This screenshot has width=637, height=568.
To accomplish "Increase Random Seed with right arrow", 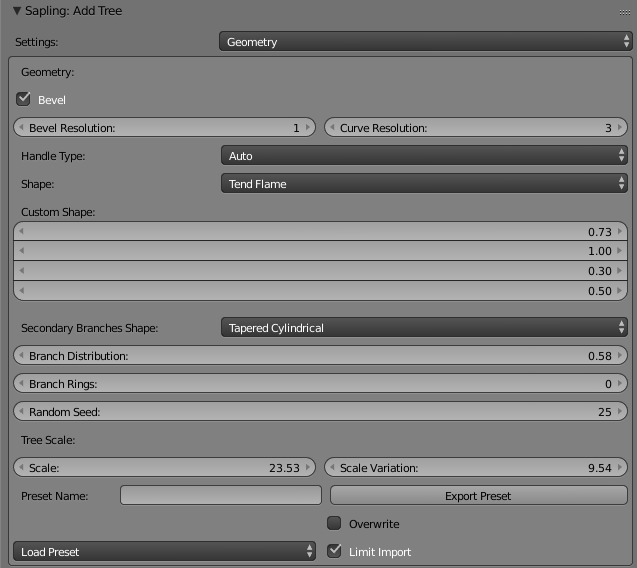I will click(x=620, y=411).
